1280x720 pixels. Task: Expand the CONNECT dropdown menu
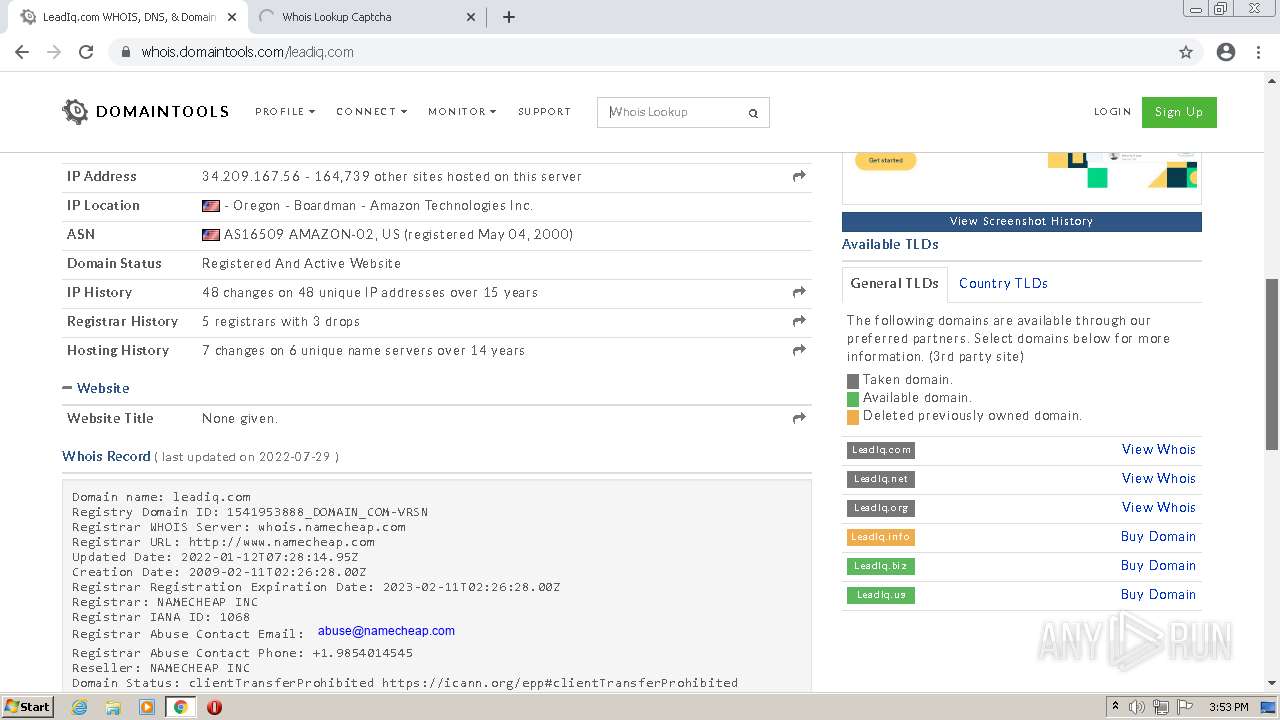[371, 112]
